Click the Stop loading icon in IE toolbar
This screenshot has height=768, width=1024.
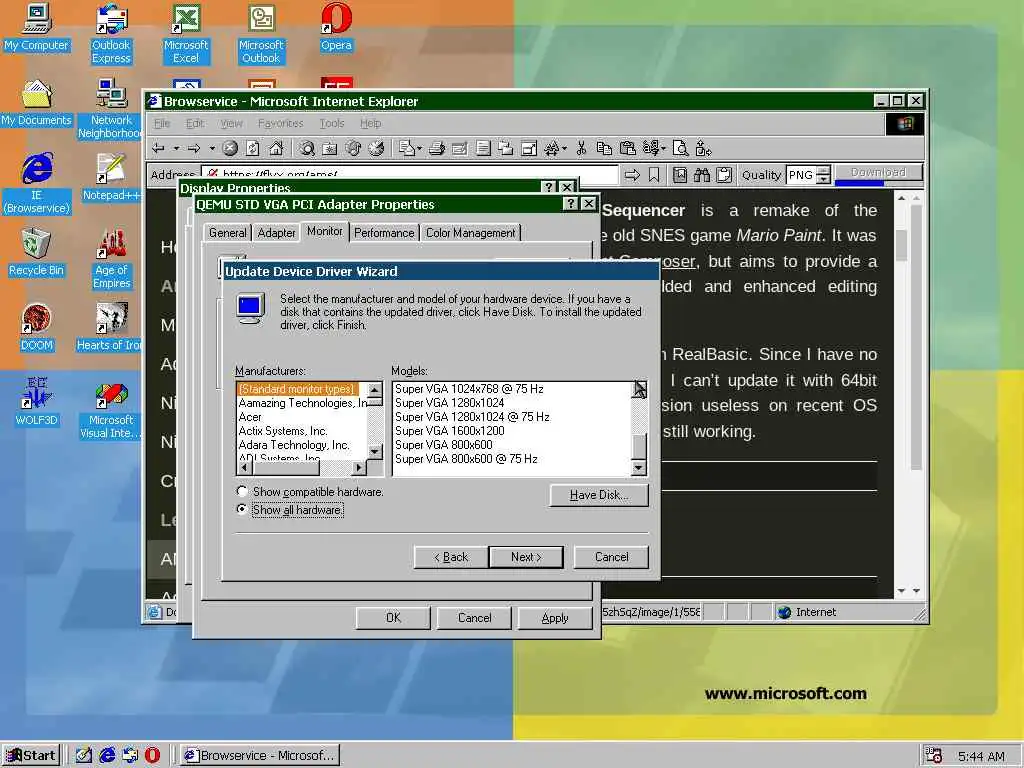pyautogui.click(x=230, y=149)
